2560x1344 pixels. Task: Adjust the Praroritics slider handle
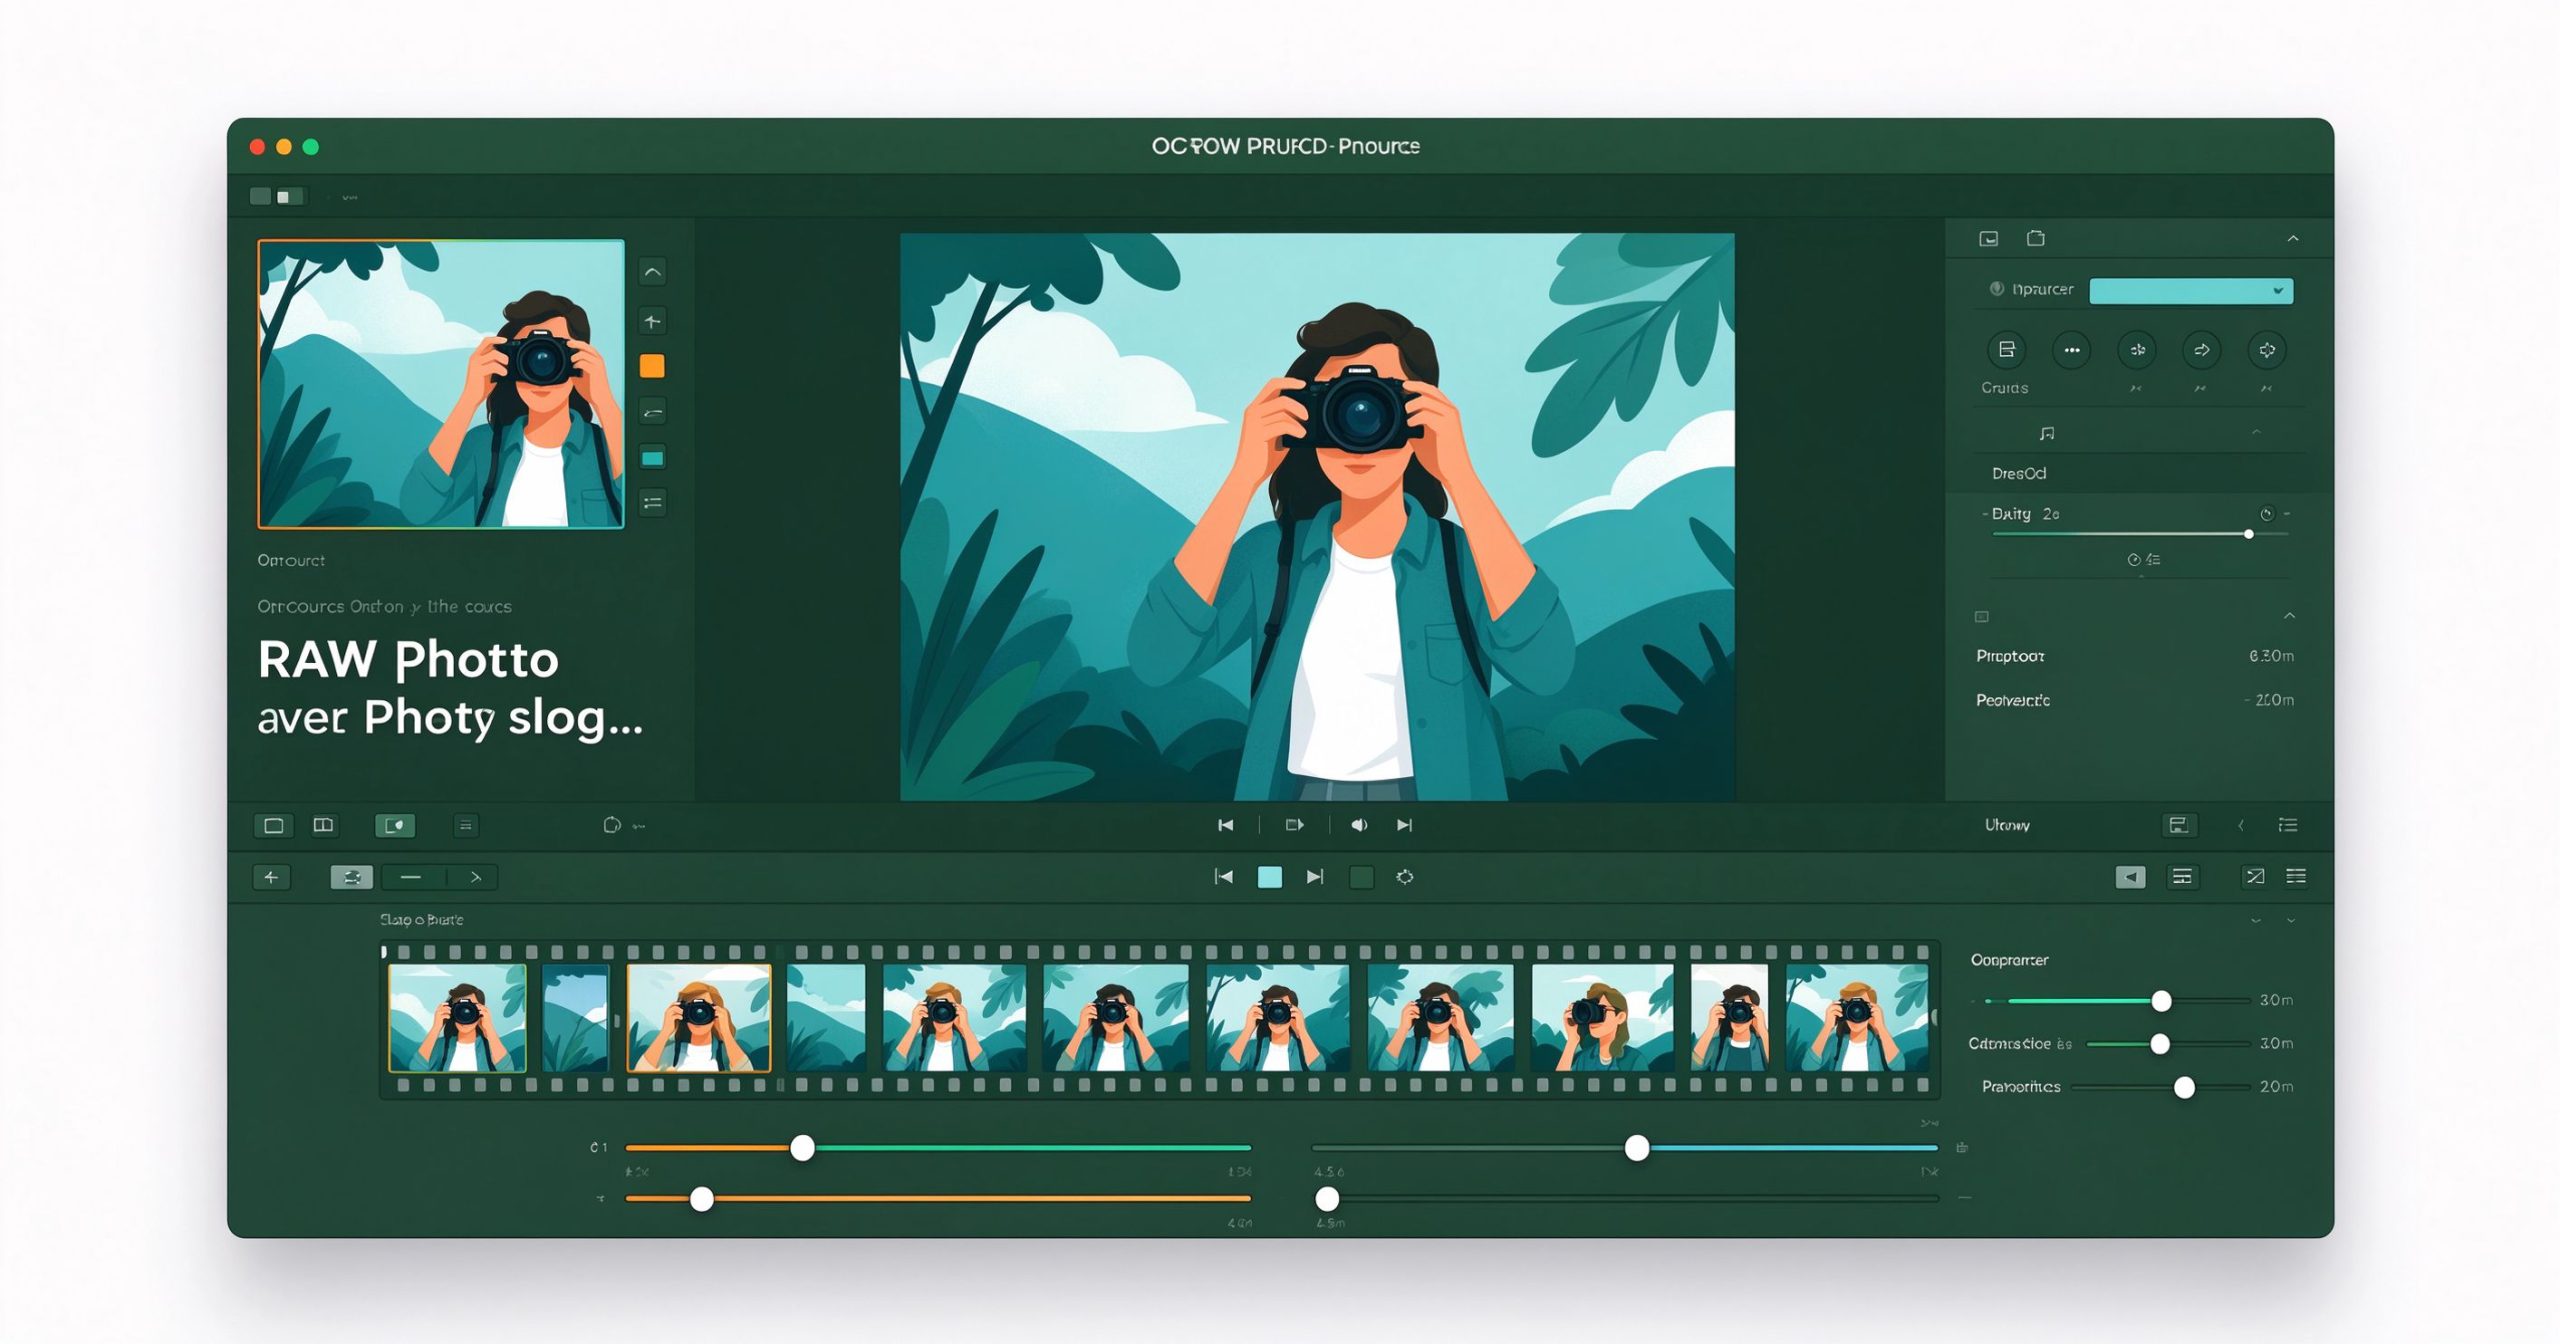coord(2184,1087)
